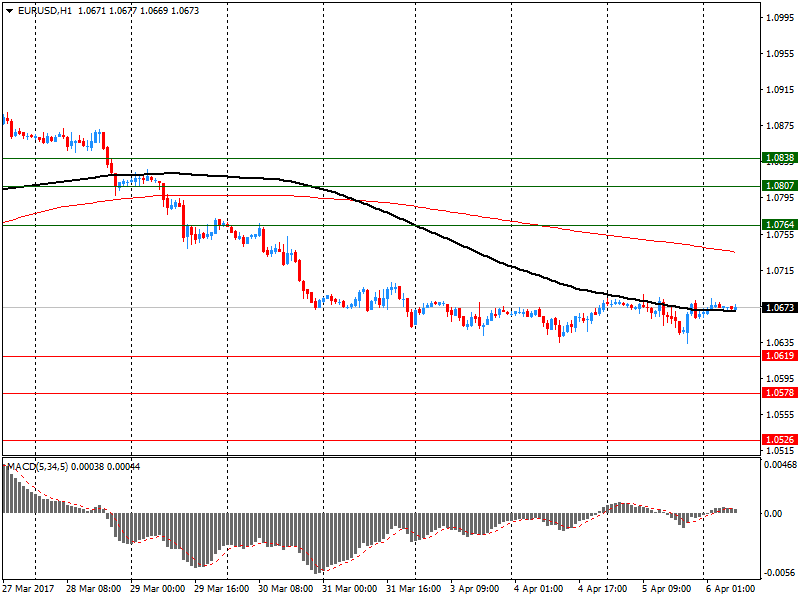Click the 29 Mar 00:00 time label
The height and width of the screenshot is (600, 800).
click(x=157, y=589)
